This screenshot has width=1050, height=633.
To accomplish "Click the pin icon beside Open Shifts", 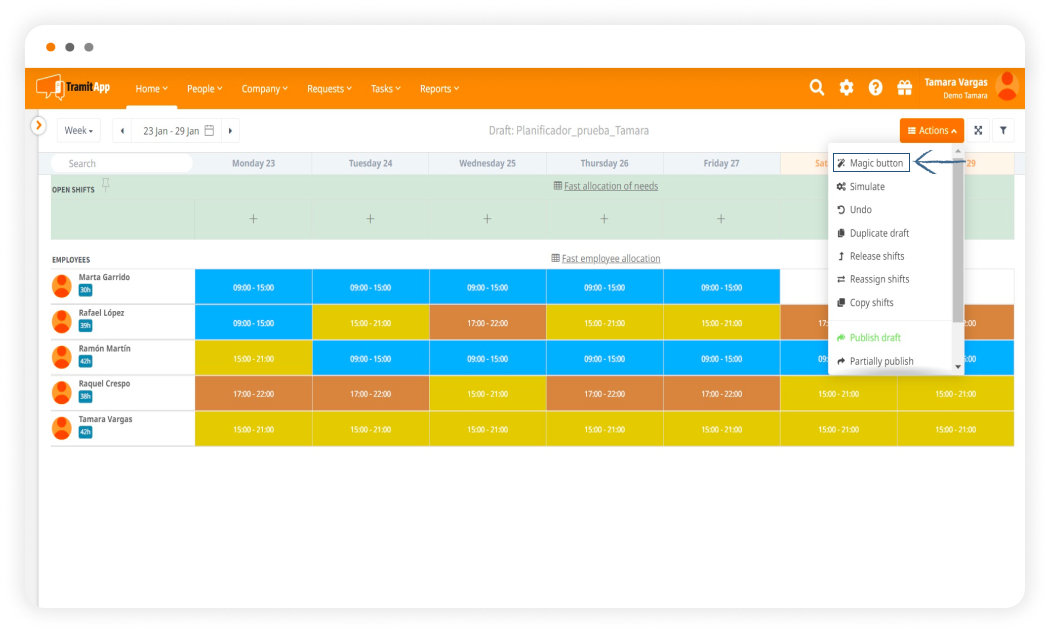I will pos(106,185).
